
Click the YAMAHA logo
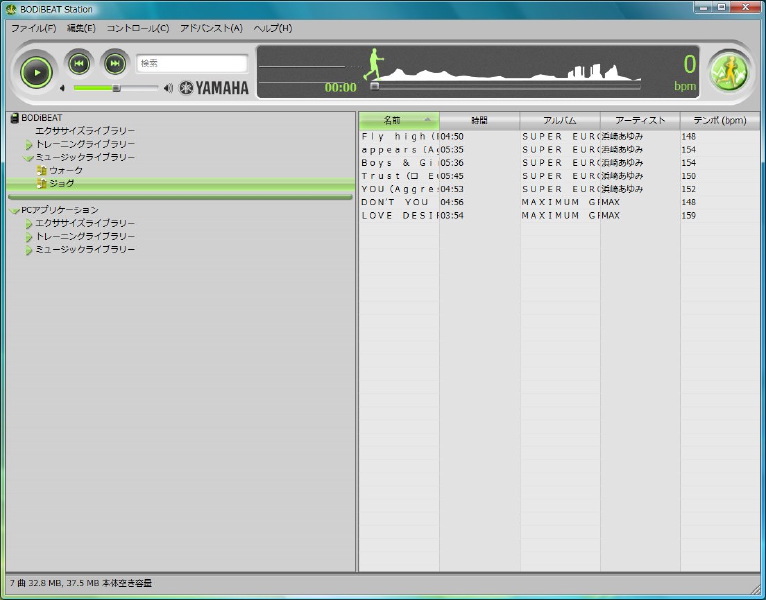tap(214, 88)
